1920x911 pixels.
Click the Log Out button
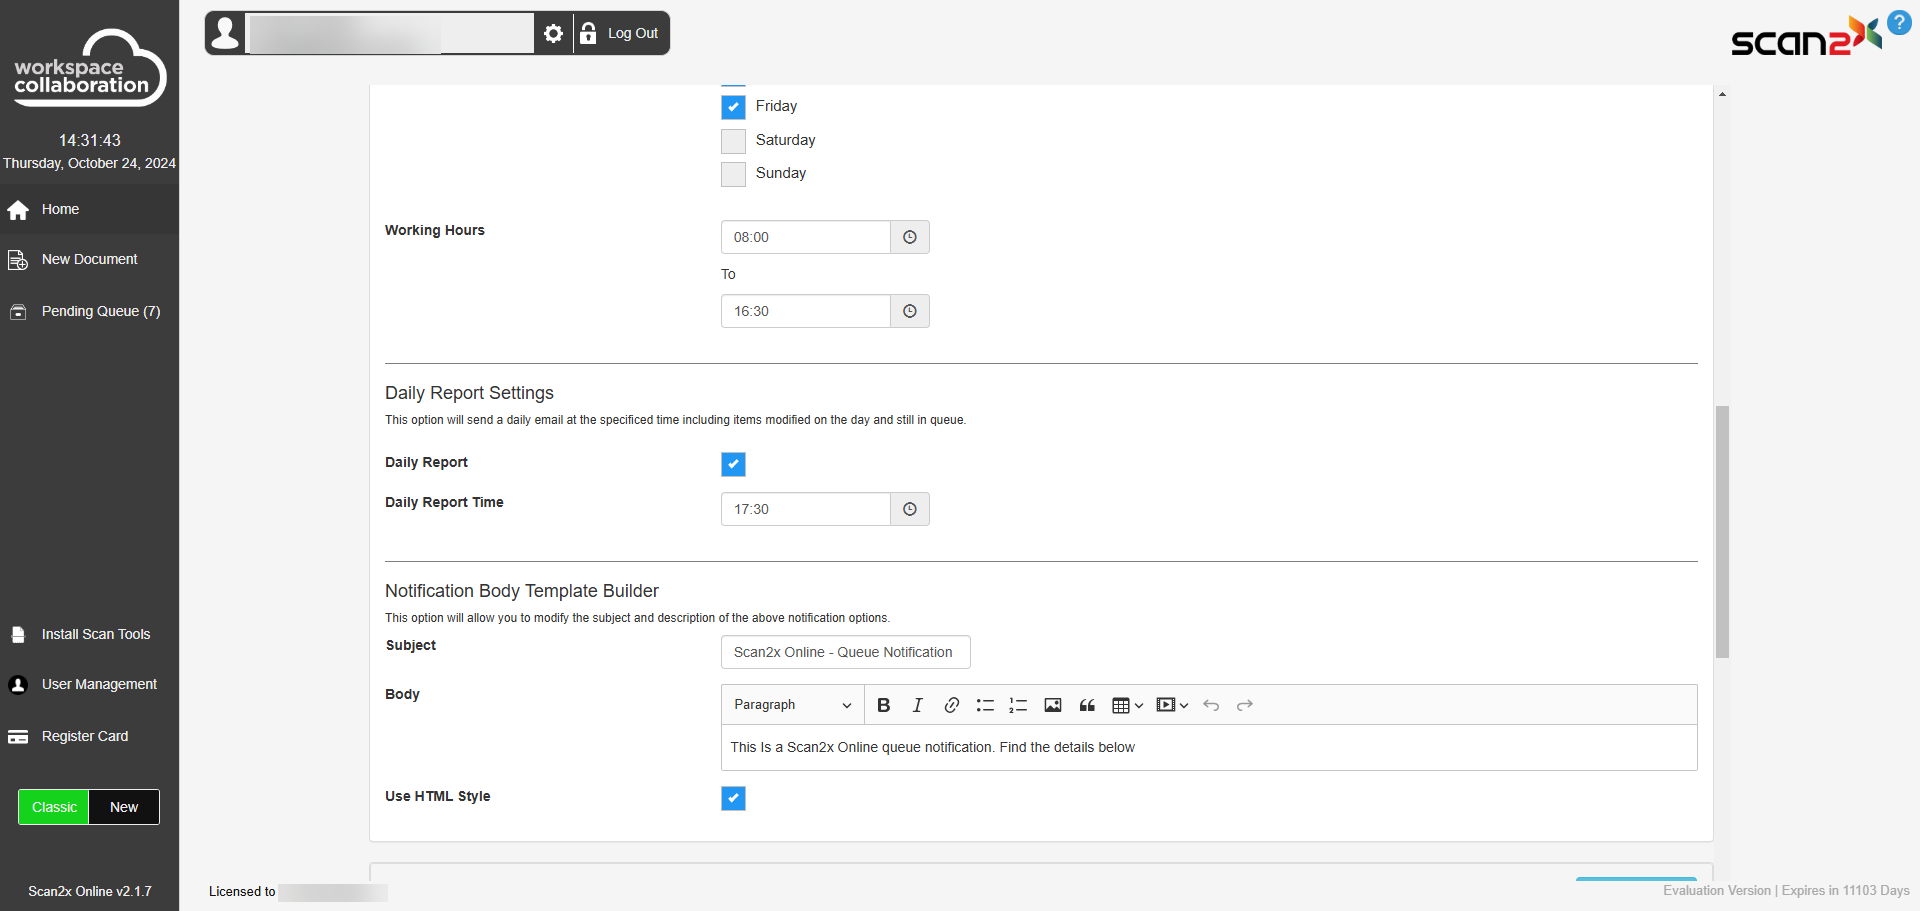(x=622, y=34)
